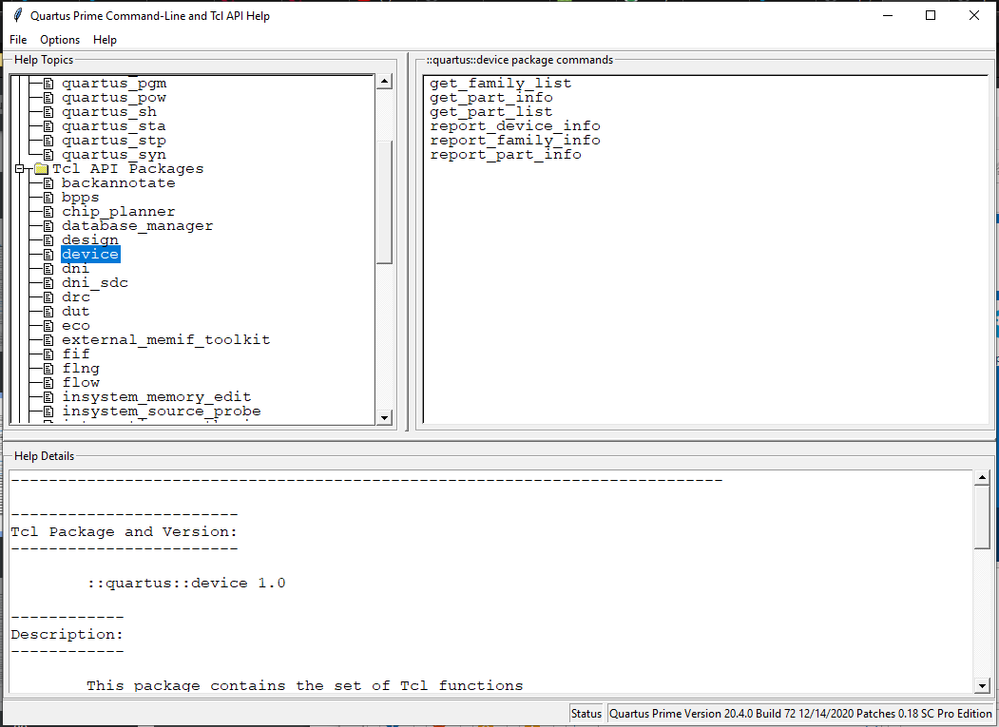
Task: Click the Quartus Prime version status text
Action: (801, 714)
